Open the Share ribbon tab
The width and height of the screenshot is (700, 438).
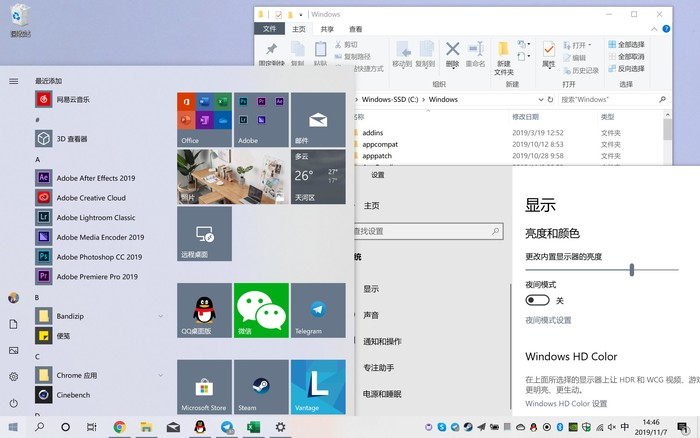click(327, 29)
